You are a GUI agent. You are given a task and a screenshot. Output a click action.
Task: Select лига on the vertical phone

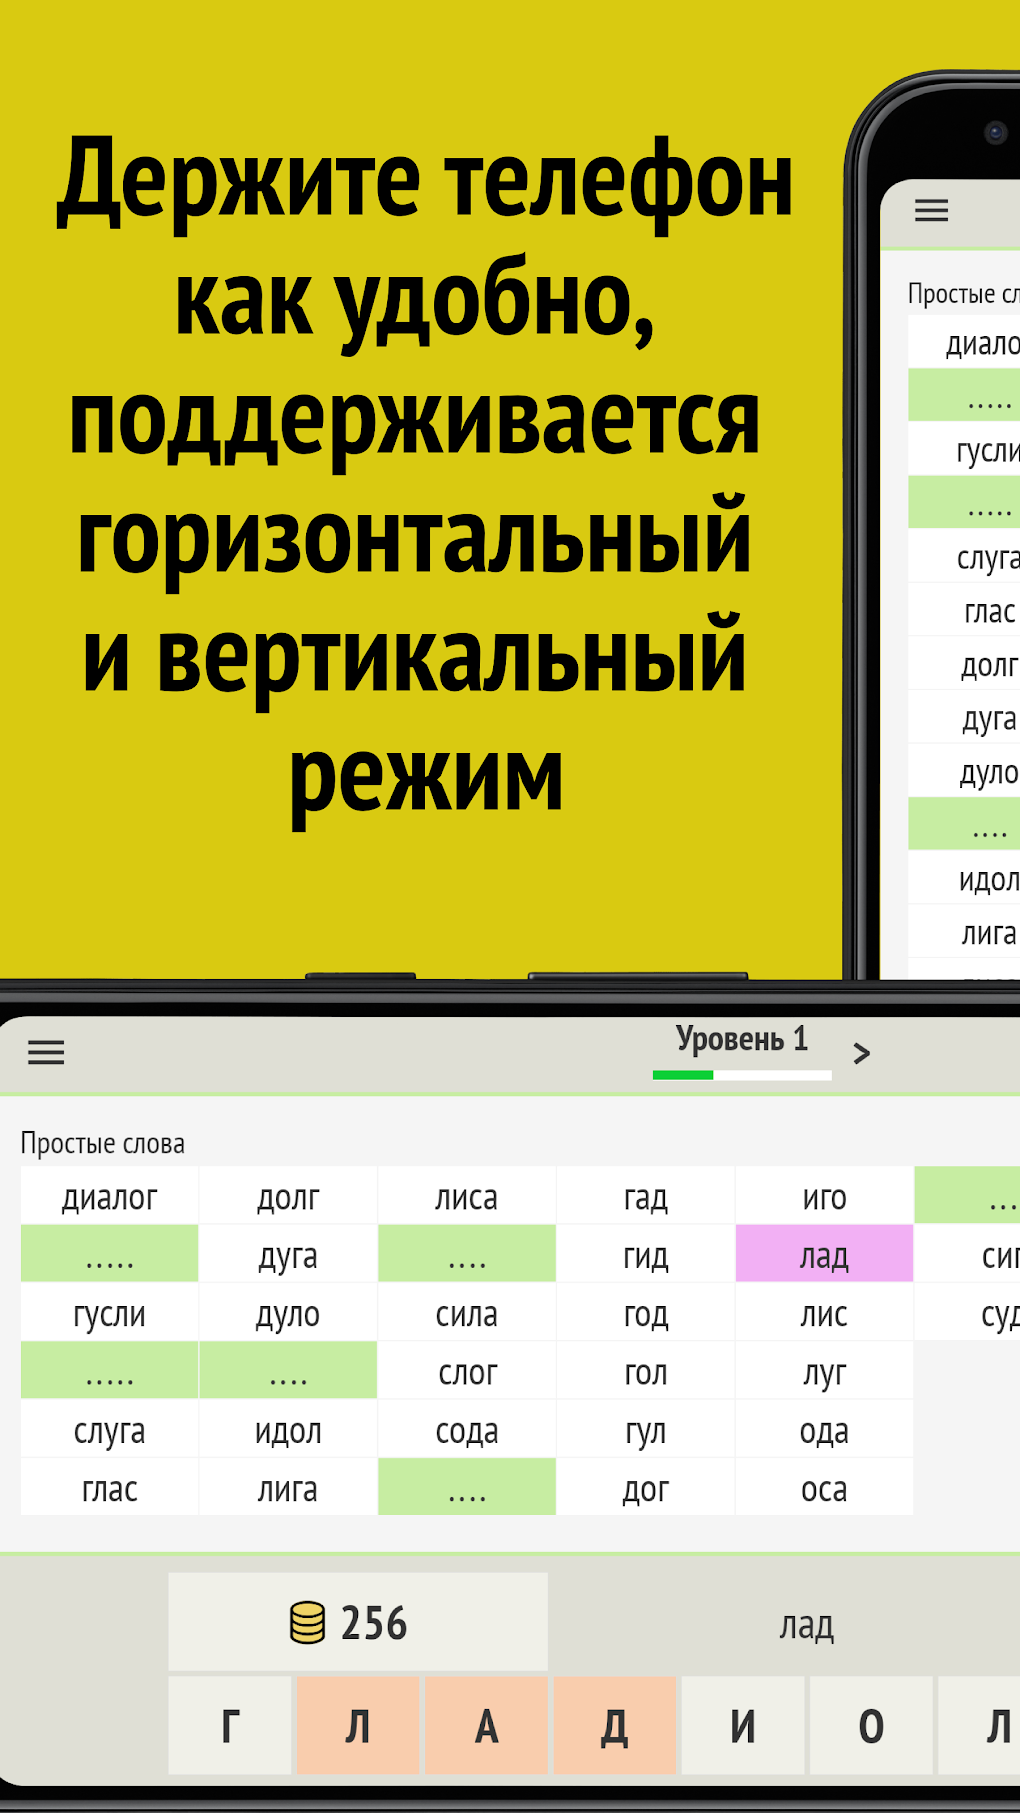pos(965,932)
